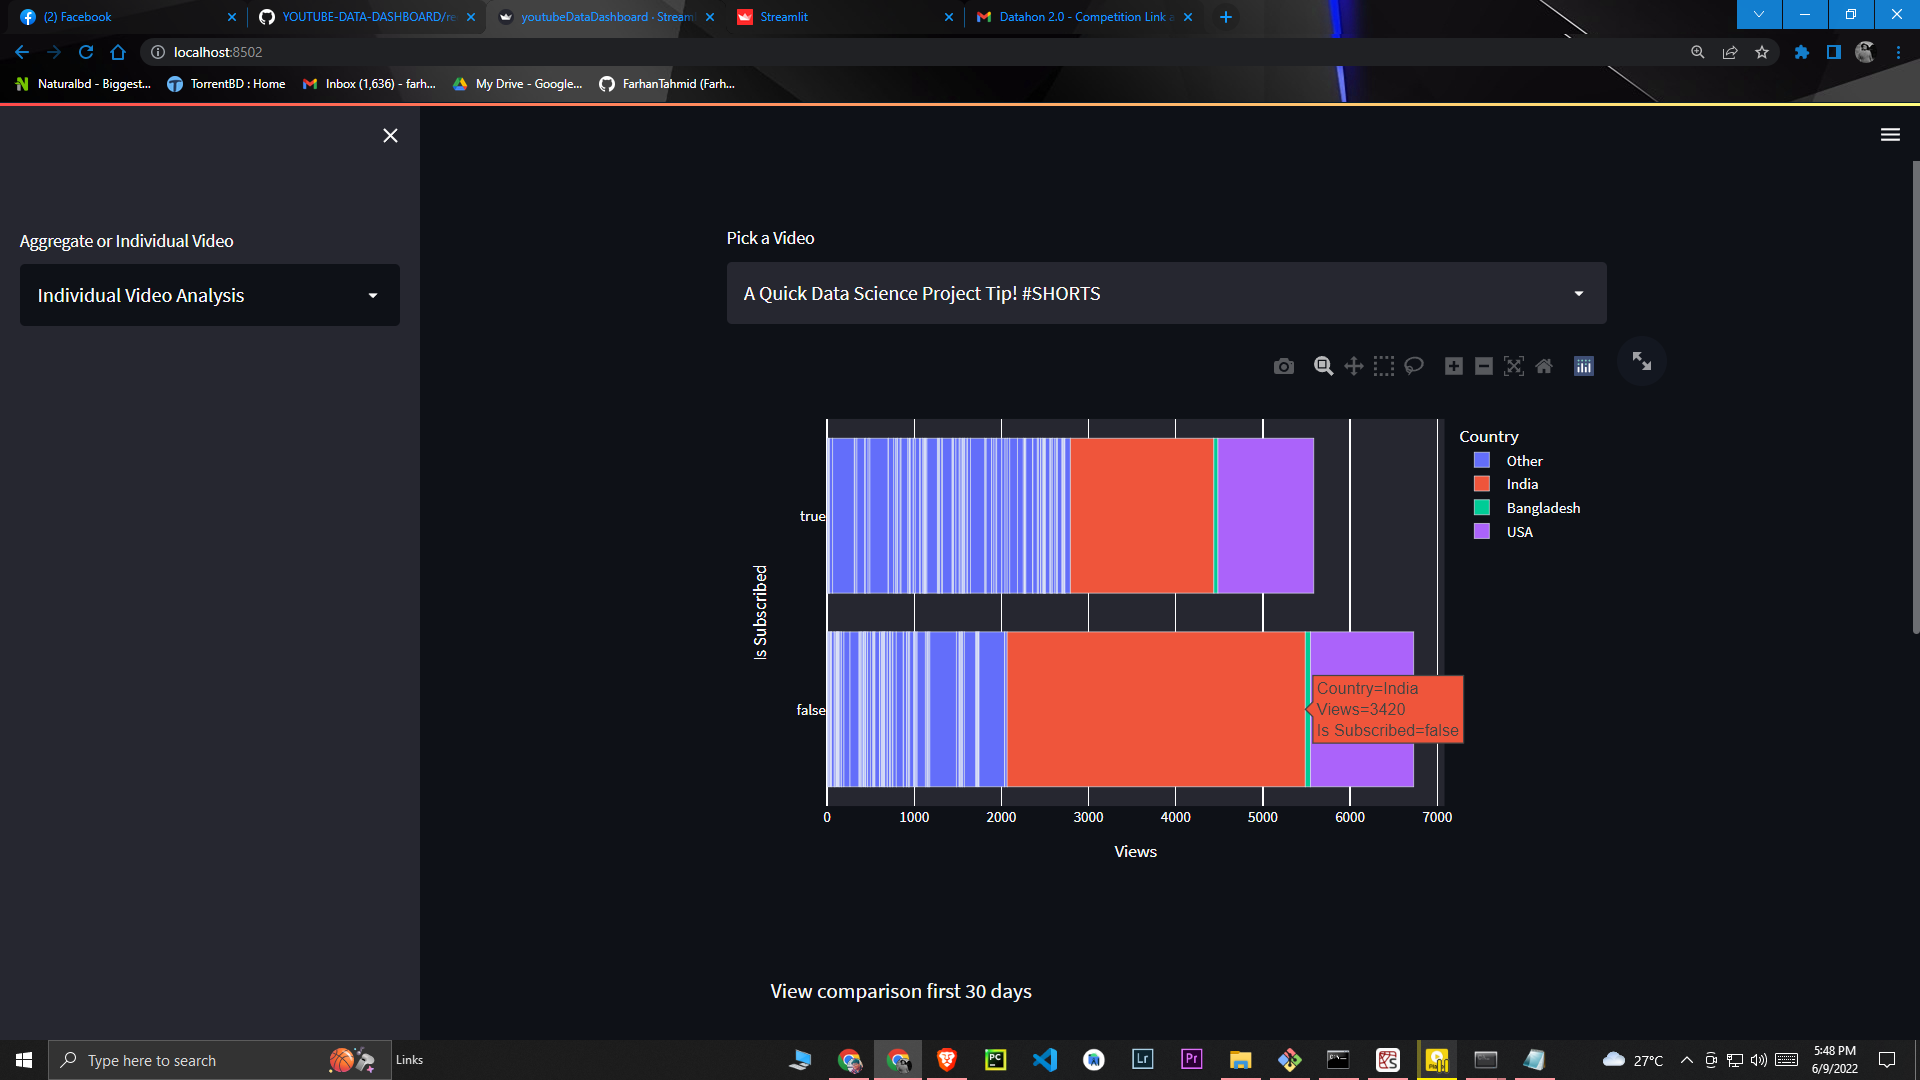Close the sidebar with the X button
The width and height of the screenshot is (1920, 1080).
coord(390,135)
